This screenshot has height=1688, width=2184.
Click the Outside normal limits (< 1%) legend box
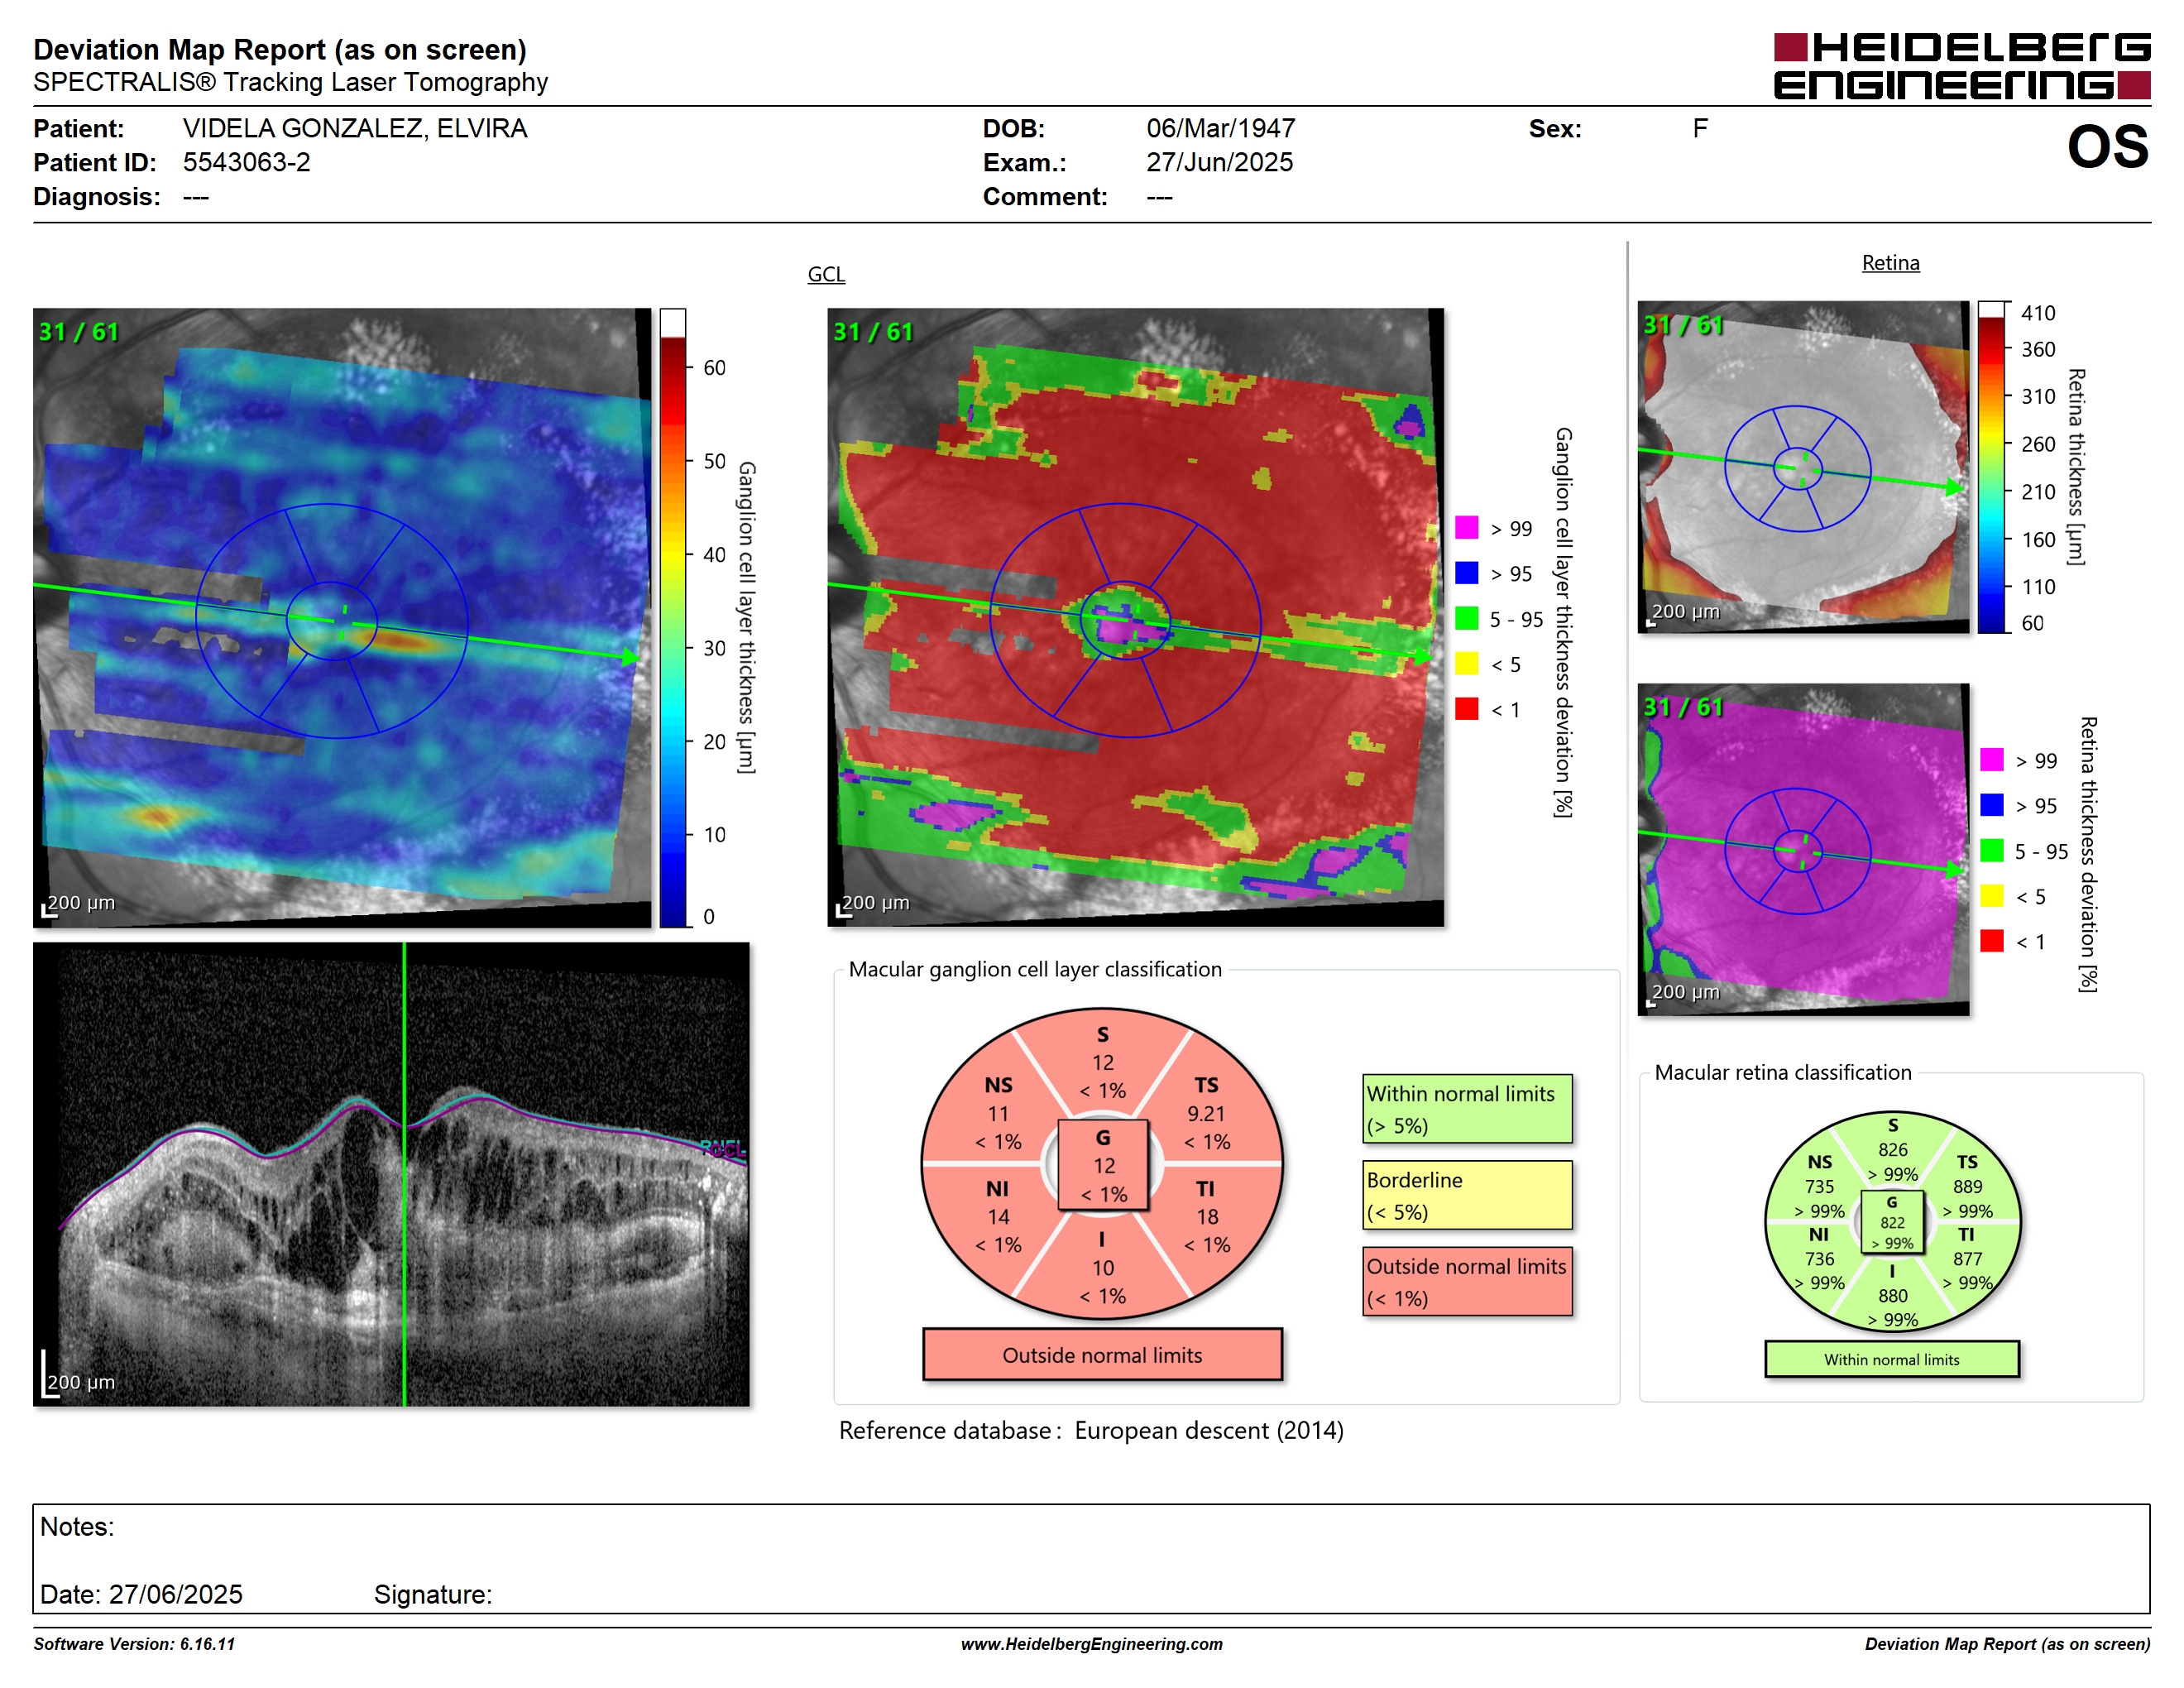coord(1466,1280)
